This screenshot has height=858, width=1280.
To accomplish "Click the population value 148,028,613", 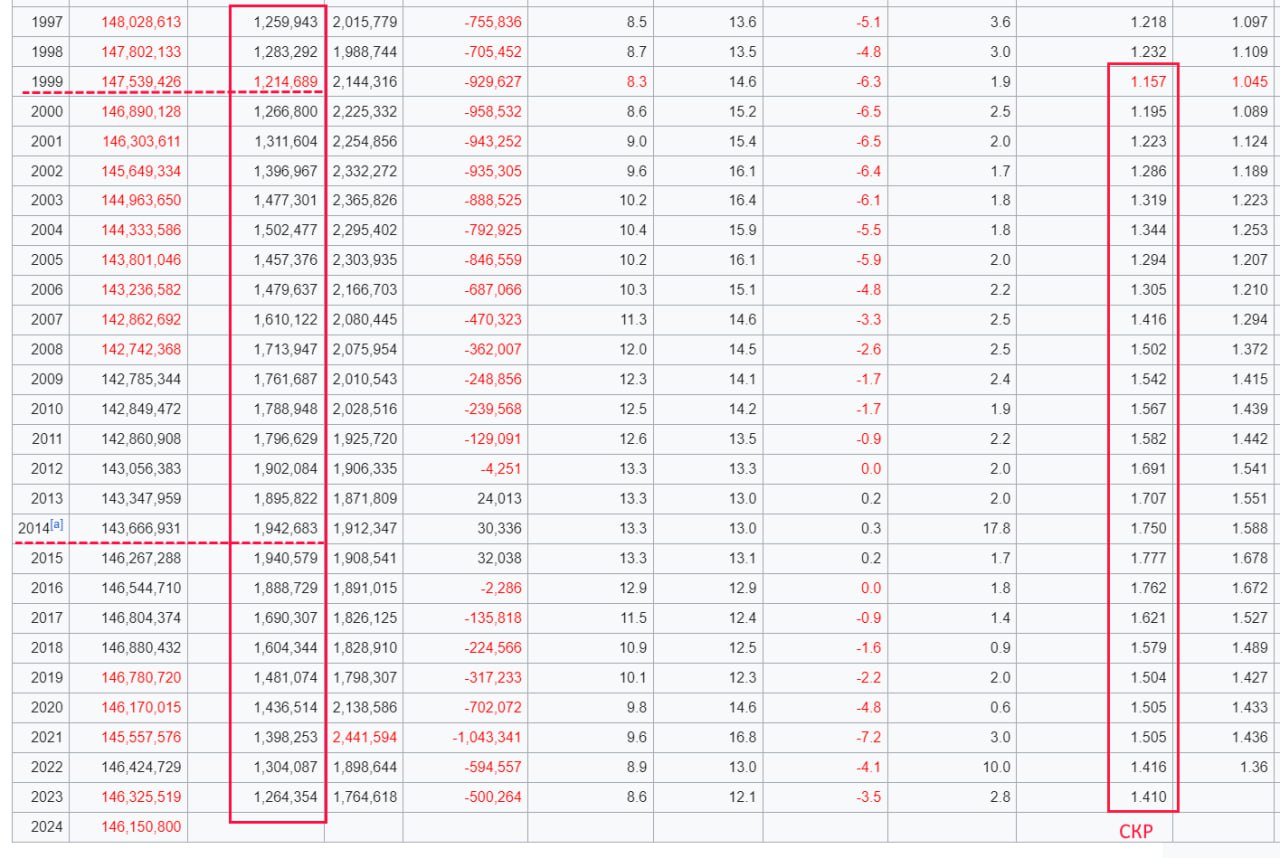I will [141, 22].
